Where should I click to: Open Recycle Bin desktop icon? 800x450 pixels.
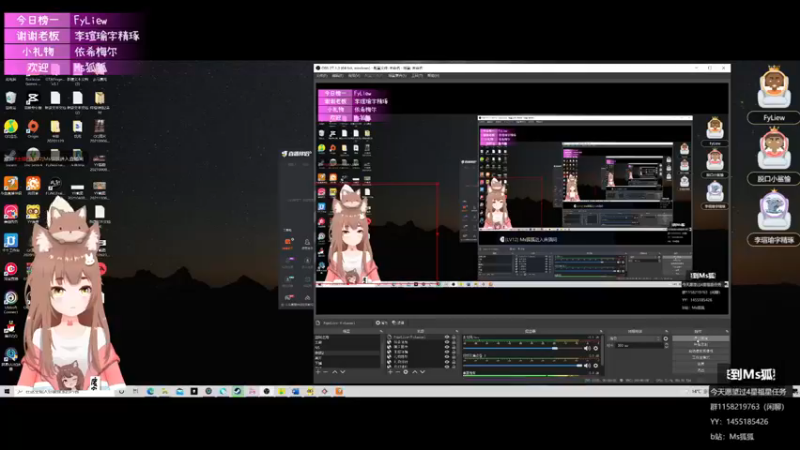tap(11, 99)
